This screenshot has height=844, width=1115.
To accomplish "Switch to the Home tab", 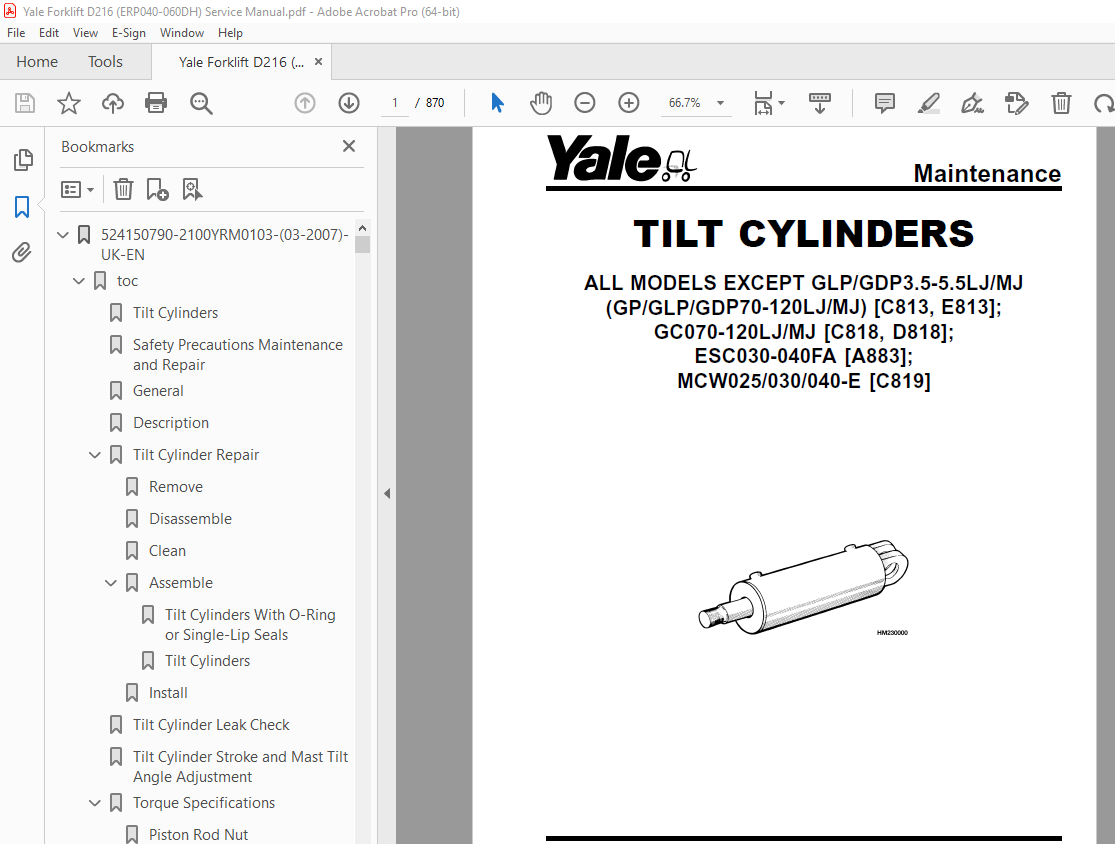I will click(x=37, y=62).
